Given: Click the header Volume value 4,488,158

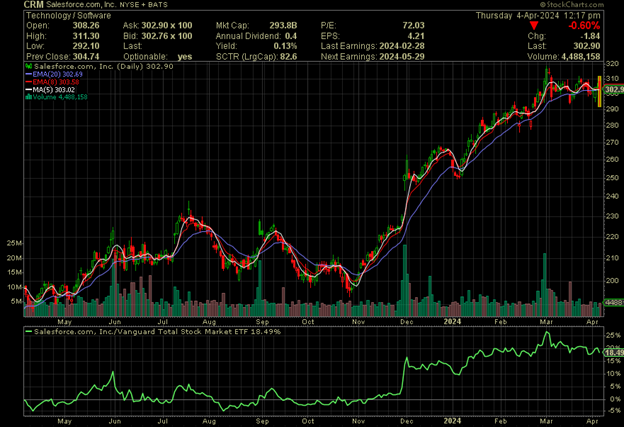Looking at the screenshot, I should pyautogui.click(x=581, y=57).
